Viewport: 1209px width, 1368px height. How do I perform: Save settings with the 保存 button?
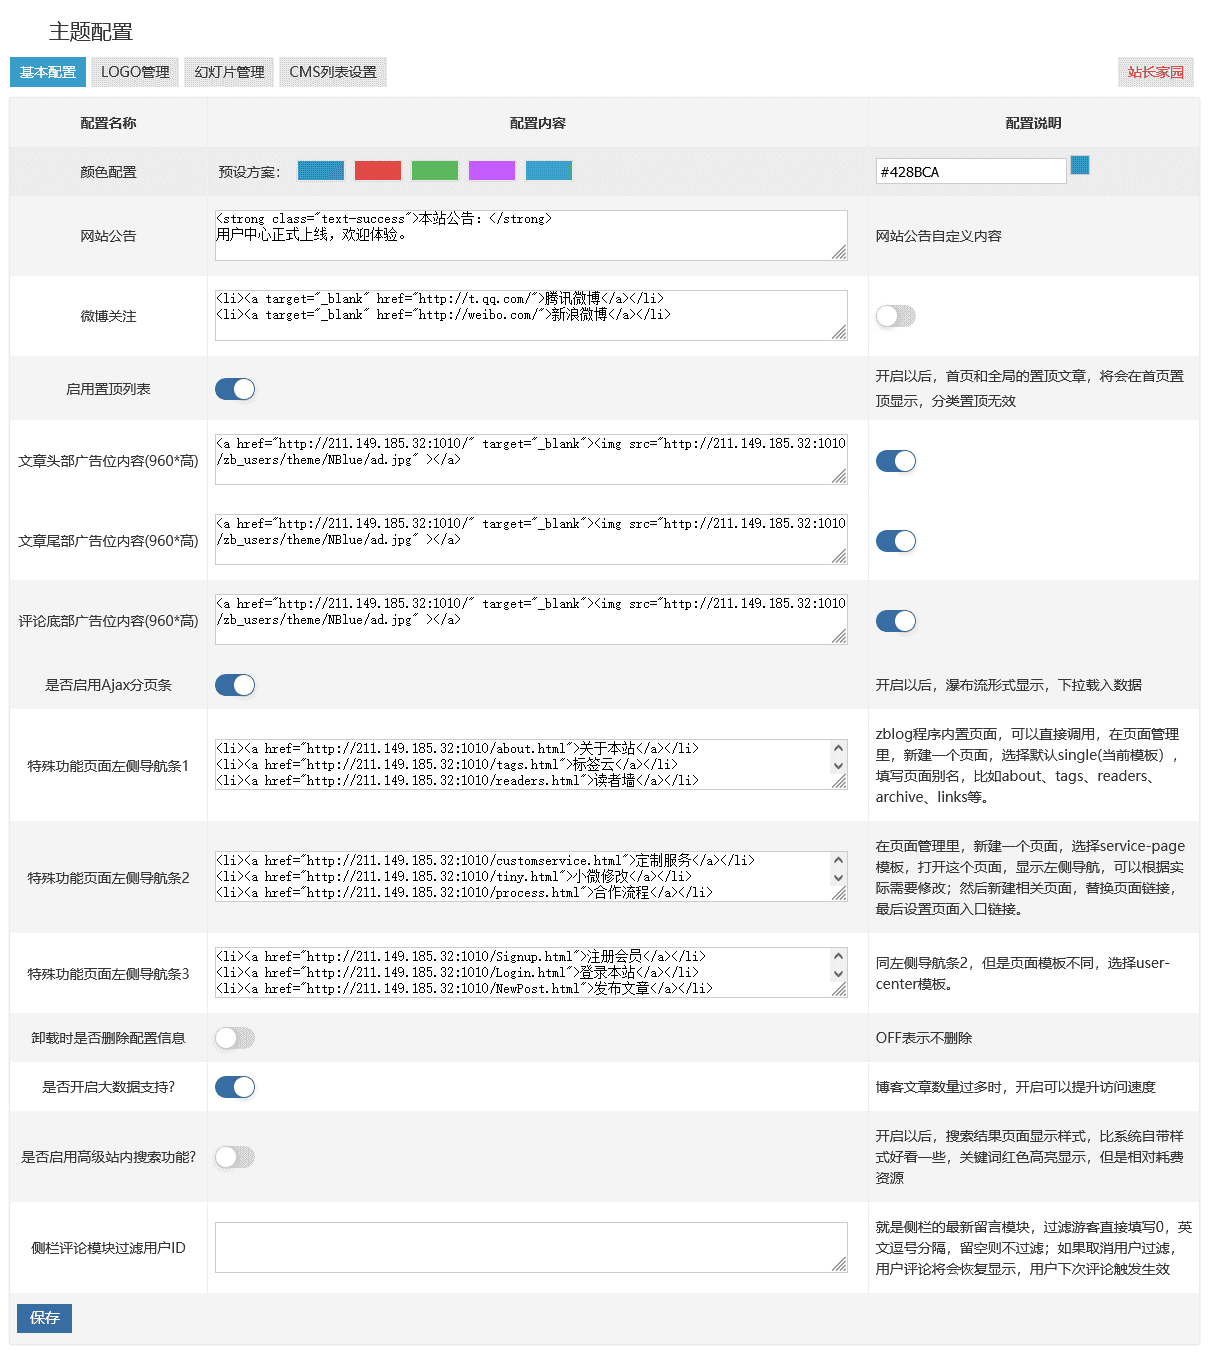click(x=44, y=1318)
